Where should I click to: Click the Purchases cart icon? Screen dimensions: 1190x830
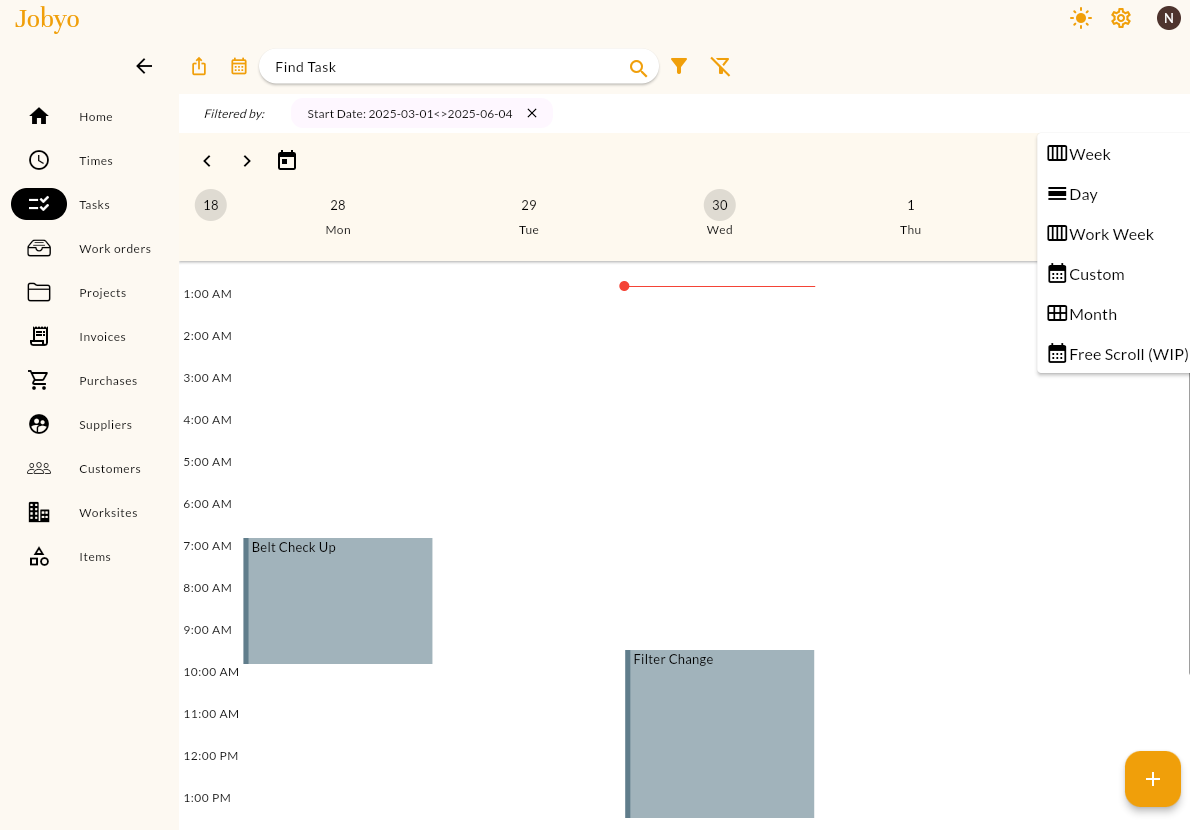(x=38, y=380)
